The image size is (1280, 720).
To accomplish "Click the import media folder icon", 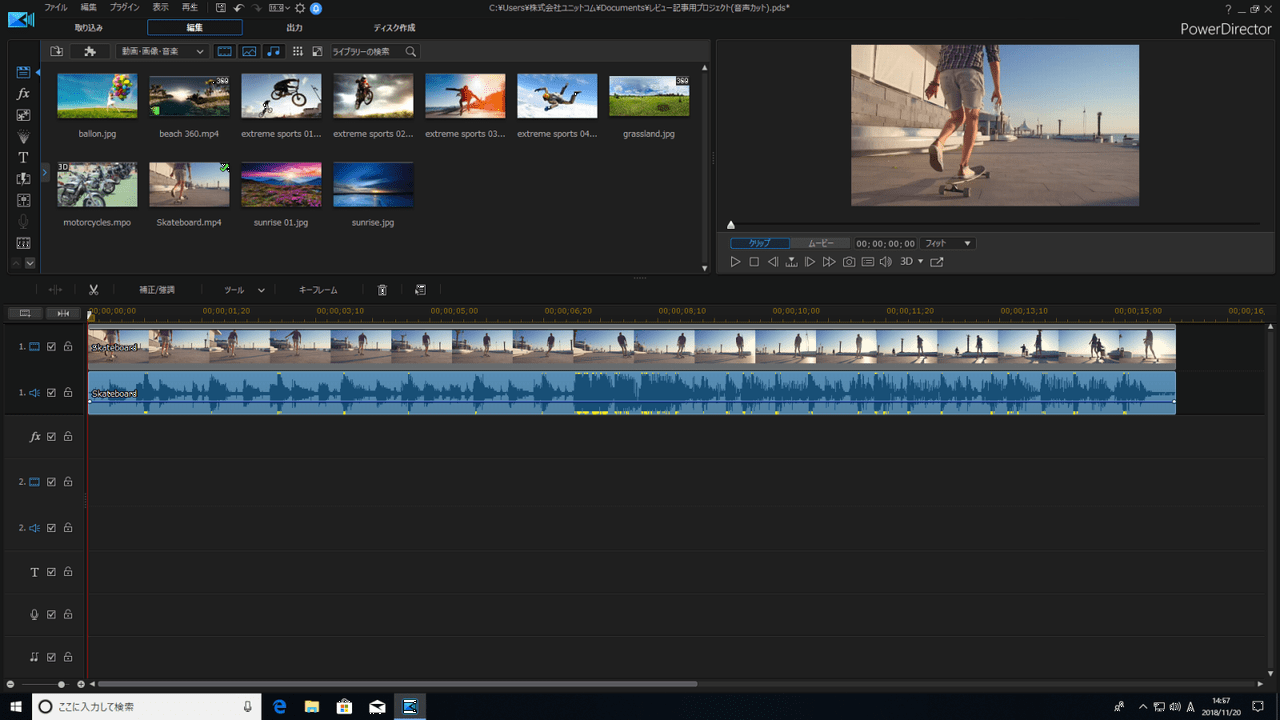I will [x=56, y=51].
